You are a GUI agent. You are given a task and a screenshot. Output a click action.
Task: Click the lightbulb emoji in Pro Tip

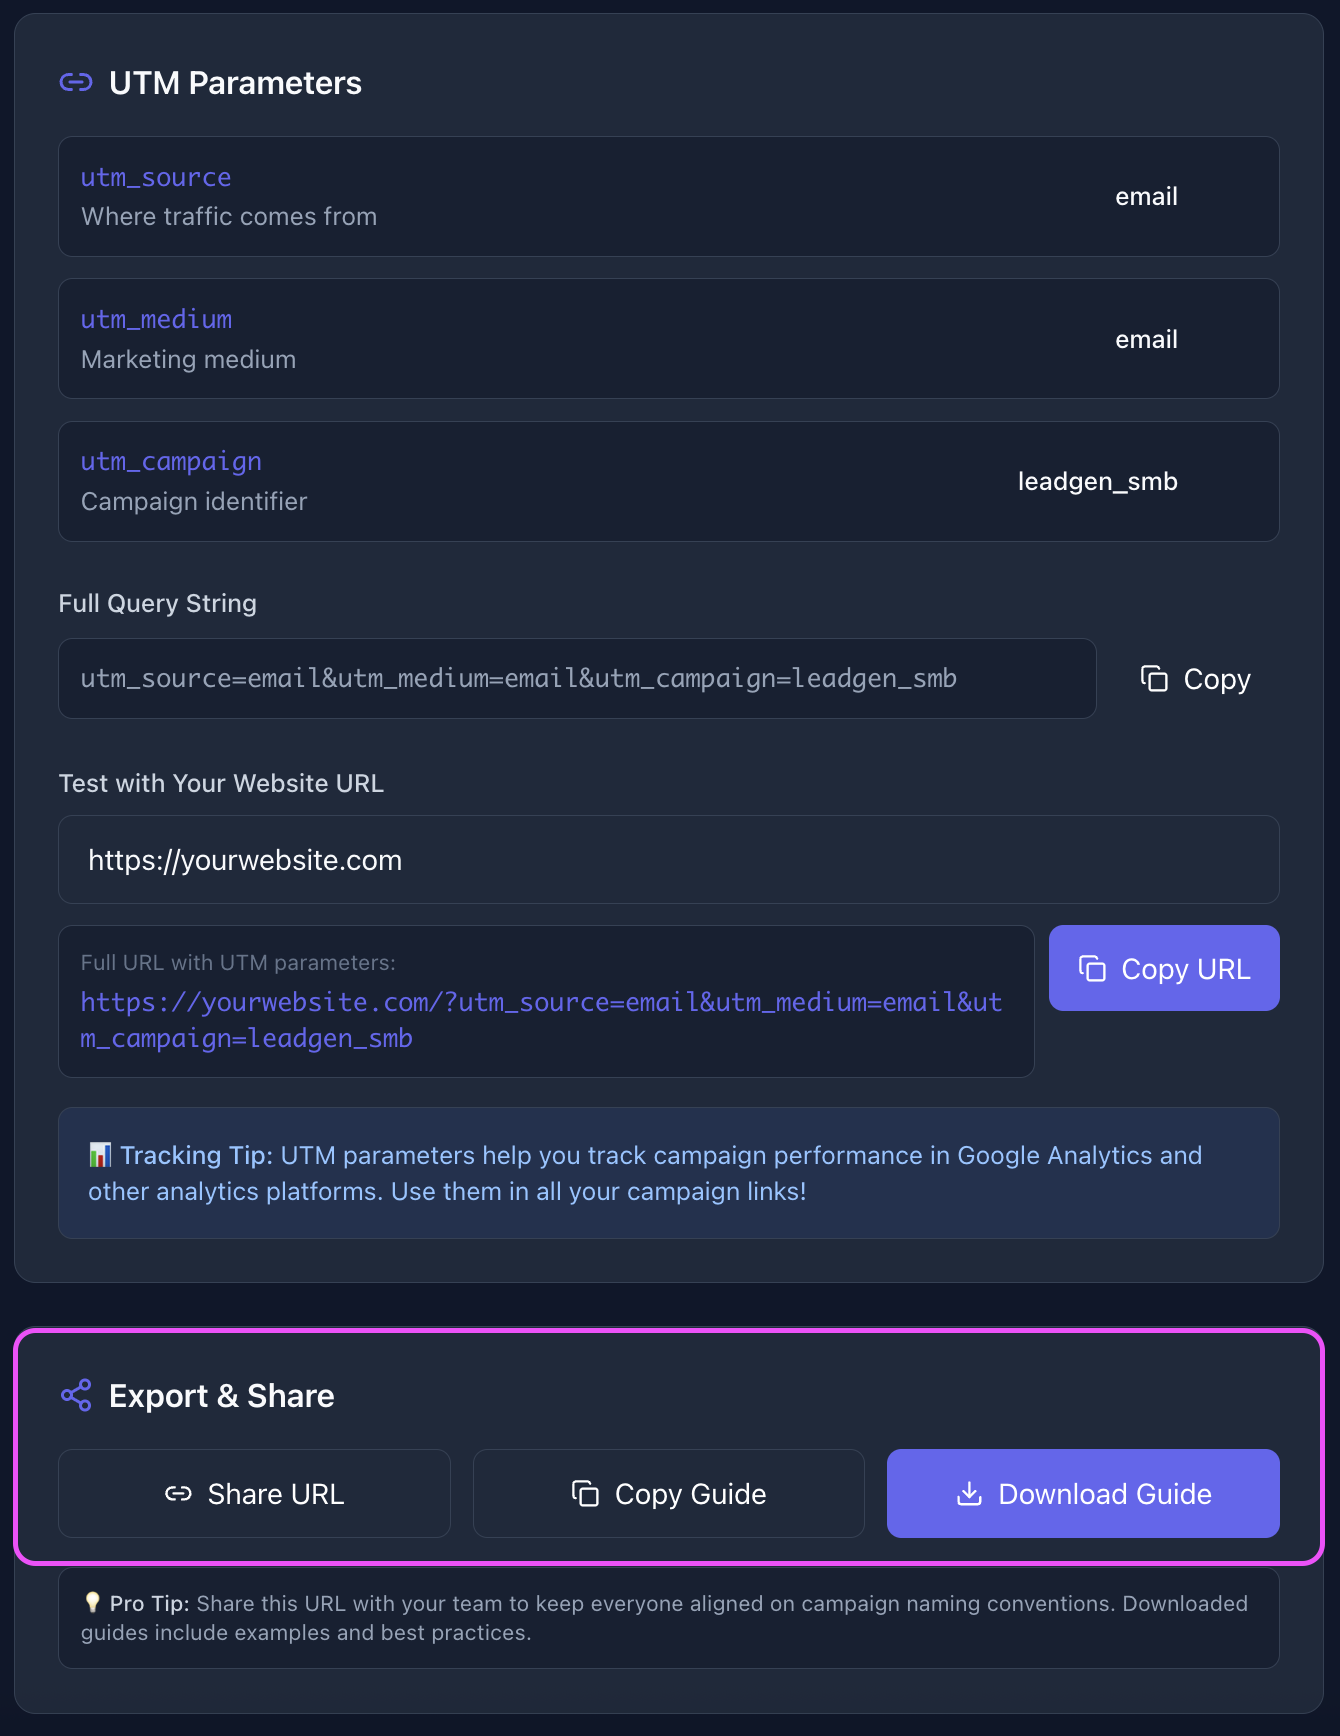92,1603
